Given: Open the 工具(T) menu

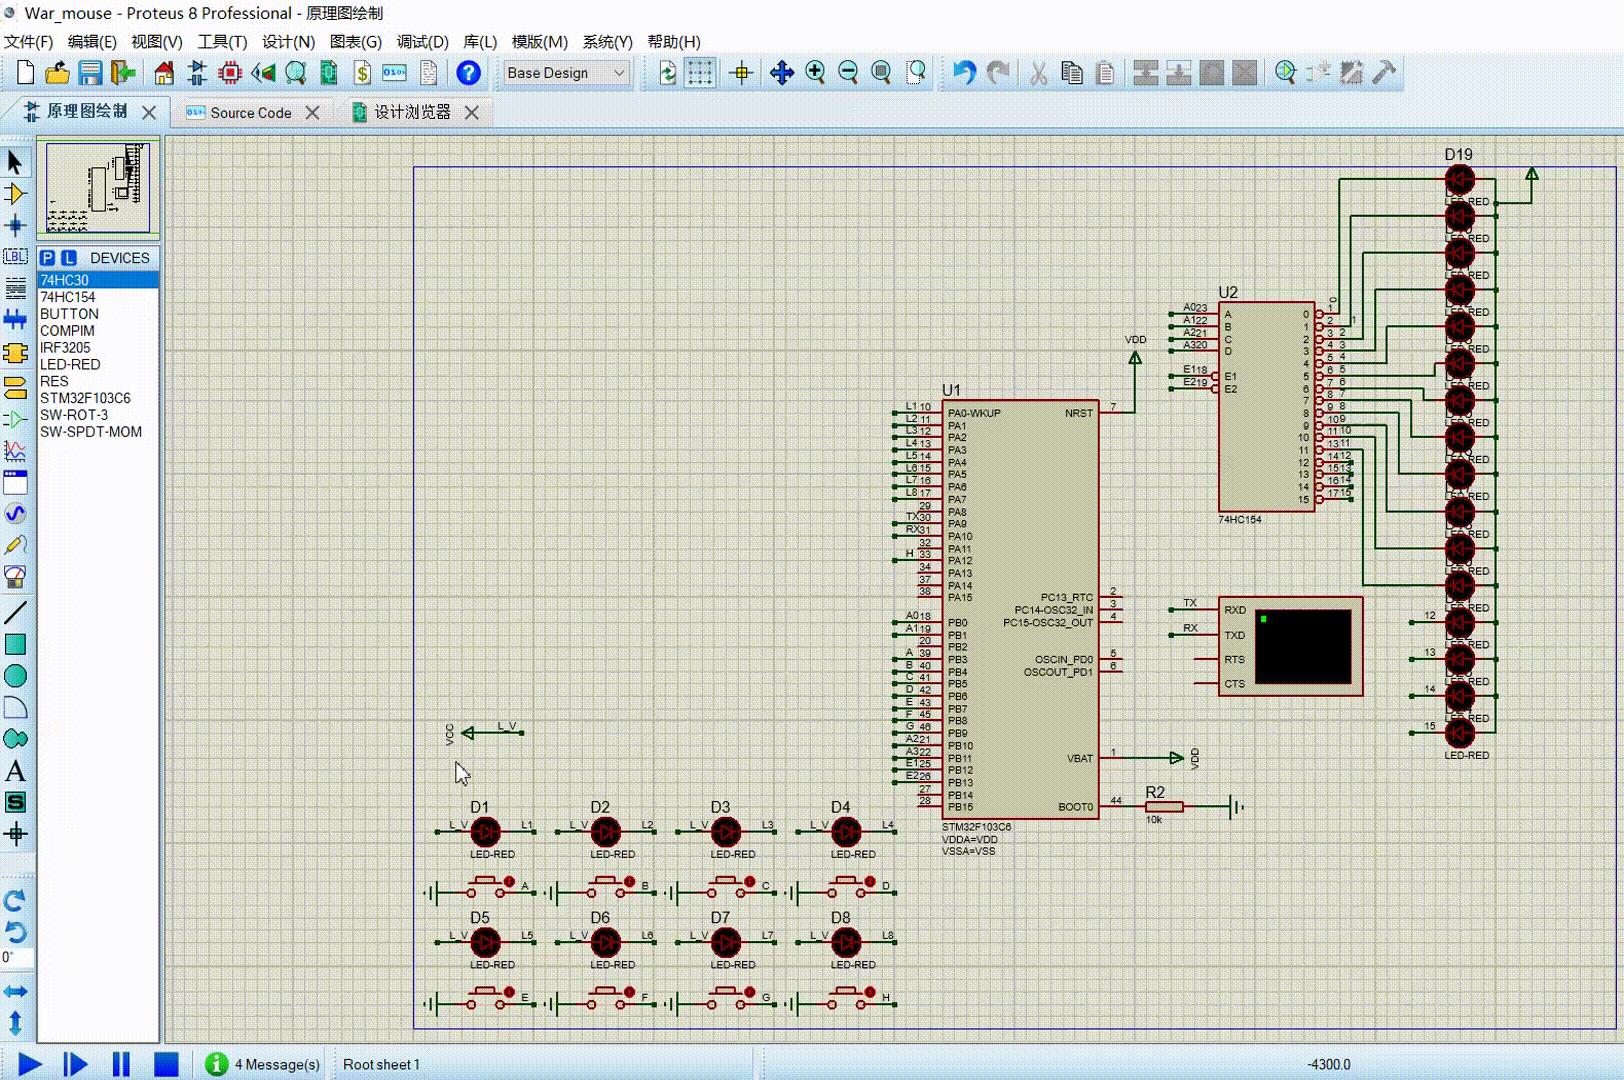Looking at the screenshot, I should (222, 42).
